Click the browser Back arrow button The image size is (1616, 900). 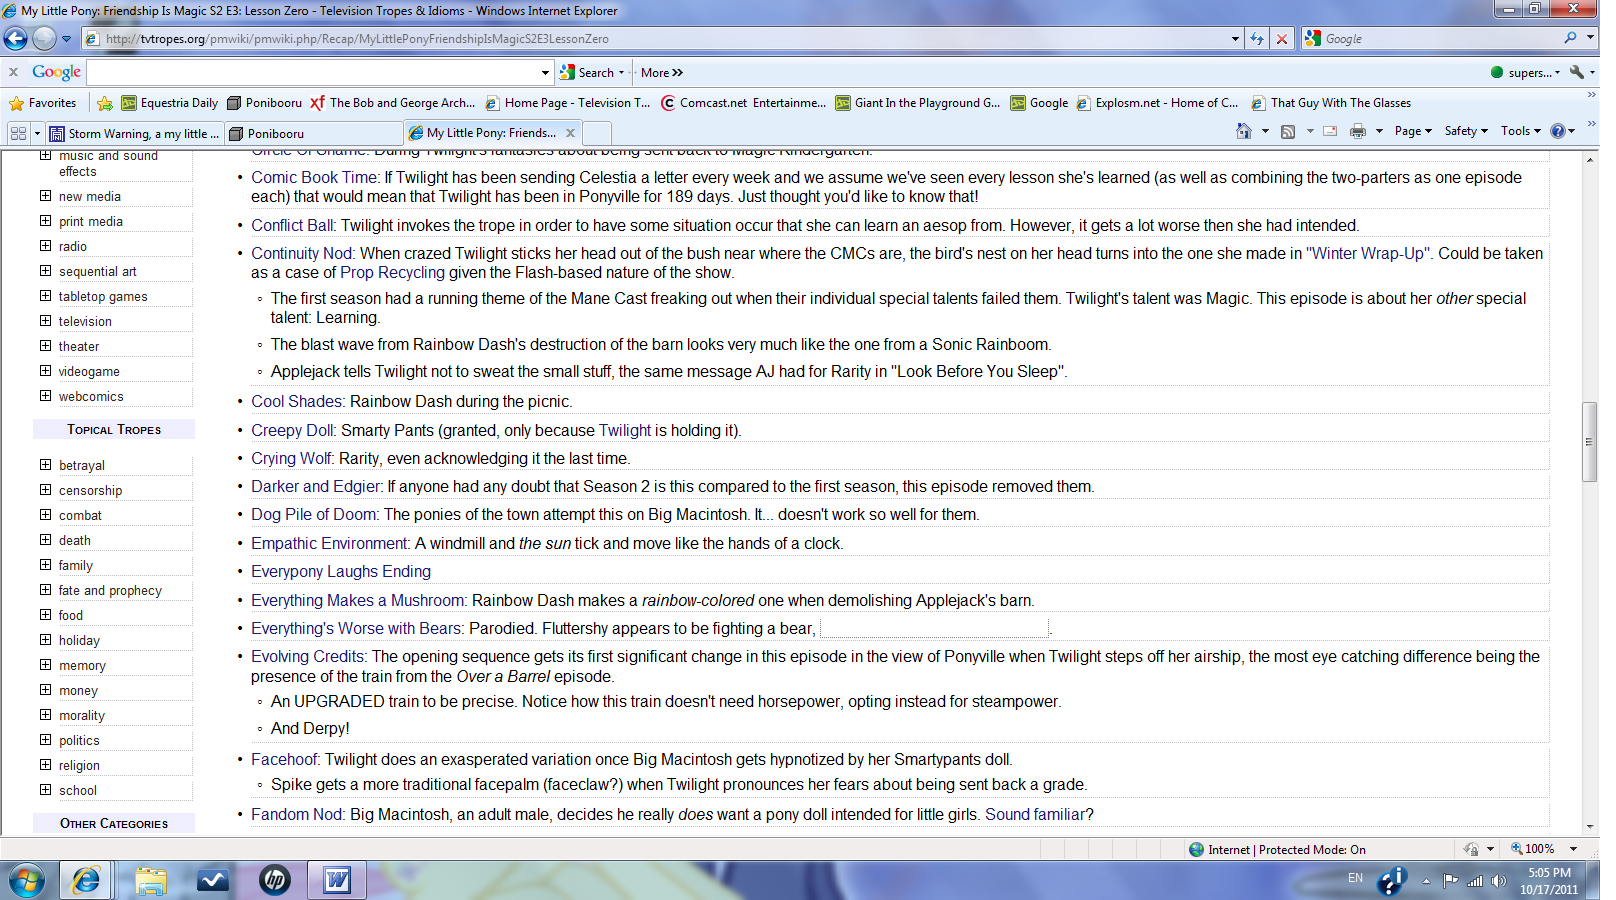[16, 38]
